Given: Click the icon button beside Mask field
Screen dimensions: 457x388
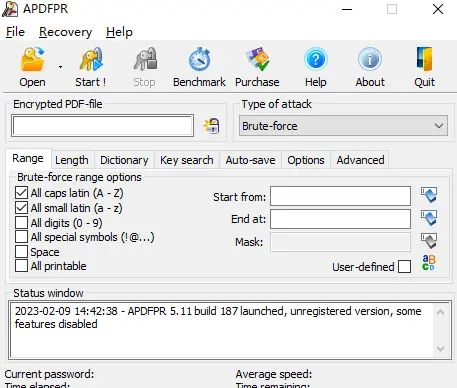Looking at the screenshot, I should pyautogui.click(x=429, y=241).
